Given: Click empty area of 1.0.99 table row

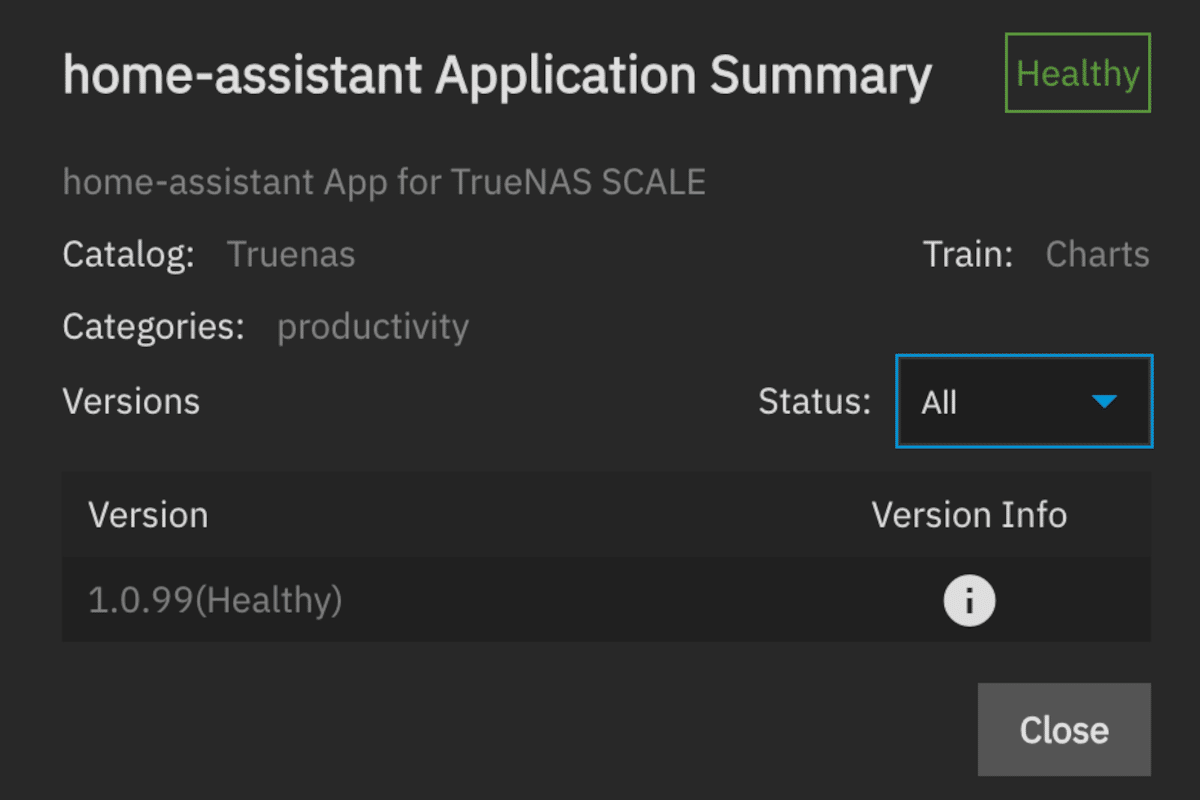Looking at the screenshot, I should click(640, 600).
